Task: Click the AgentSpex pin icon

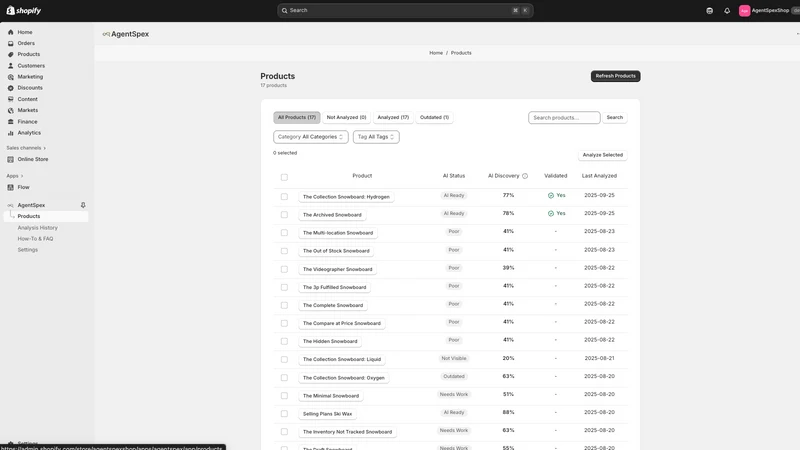Action: tap(83, 205)
